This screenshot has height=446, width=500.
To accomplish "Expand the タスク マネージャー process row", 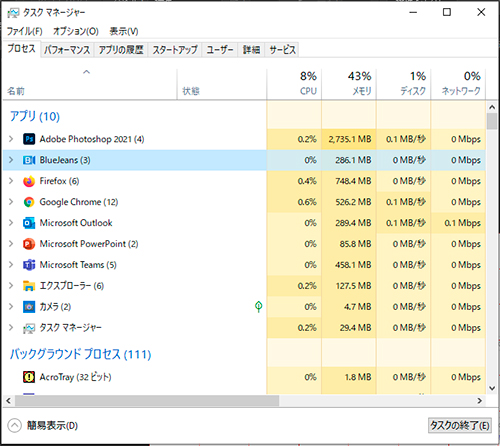I will point(11,328).
